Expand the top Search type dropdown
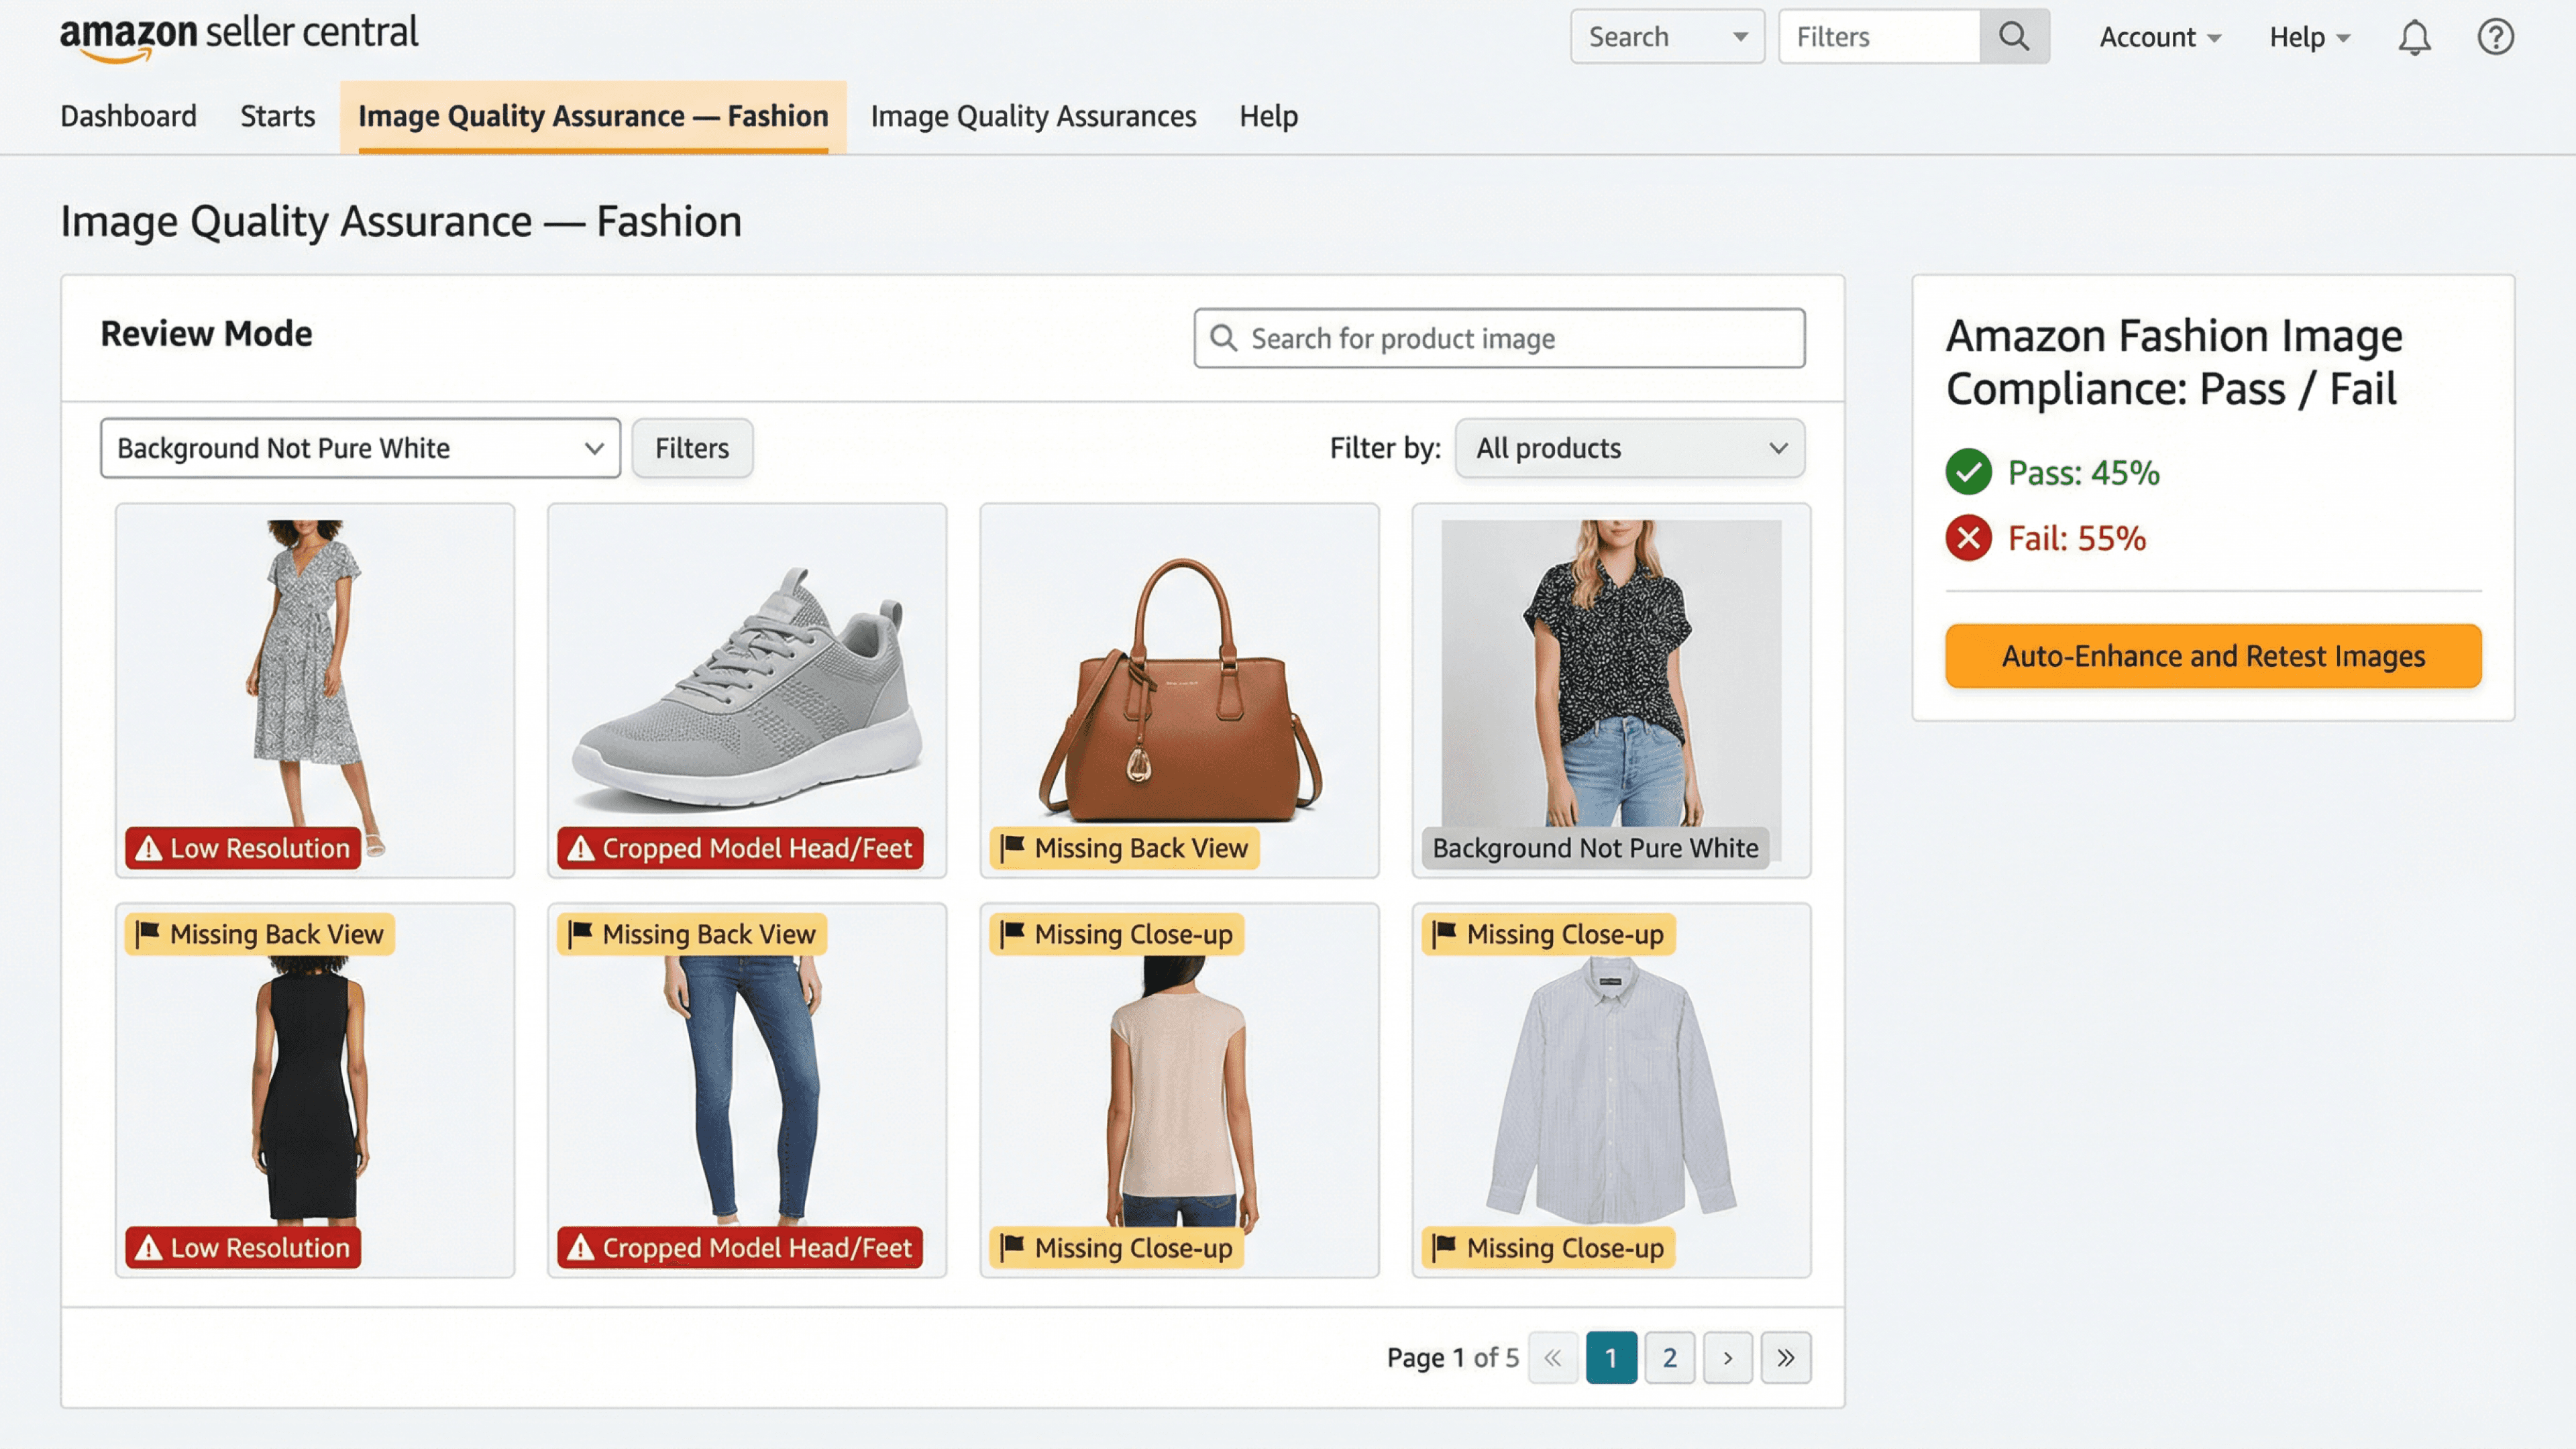 tap(1667, 37)
